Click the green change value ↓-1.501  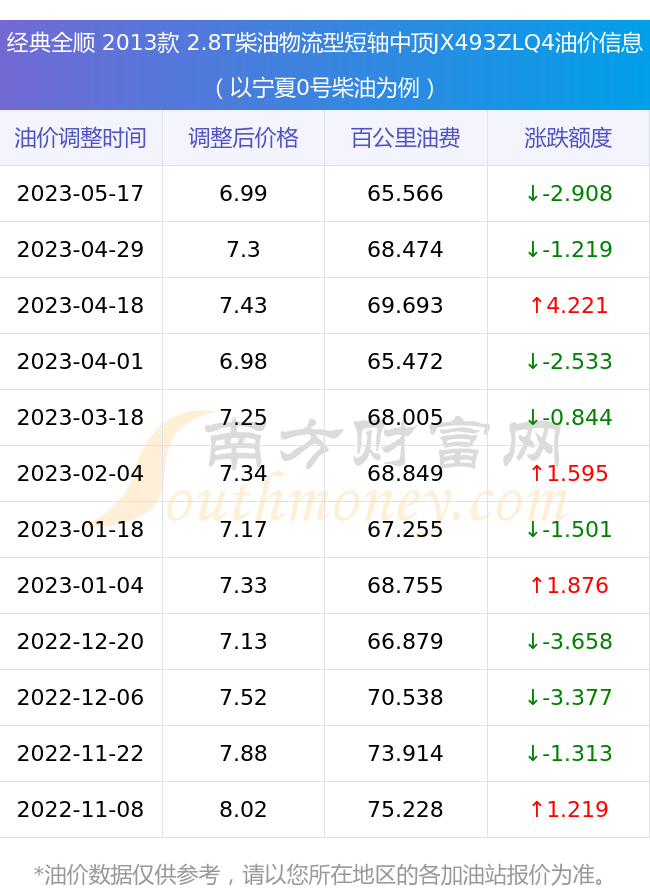click(569, 529)
